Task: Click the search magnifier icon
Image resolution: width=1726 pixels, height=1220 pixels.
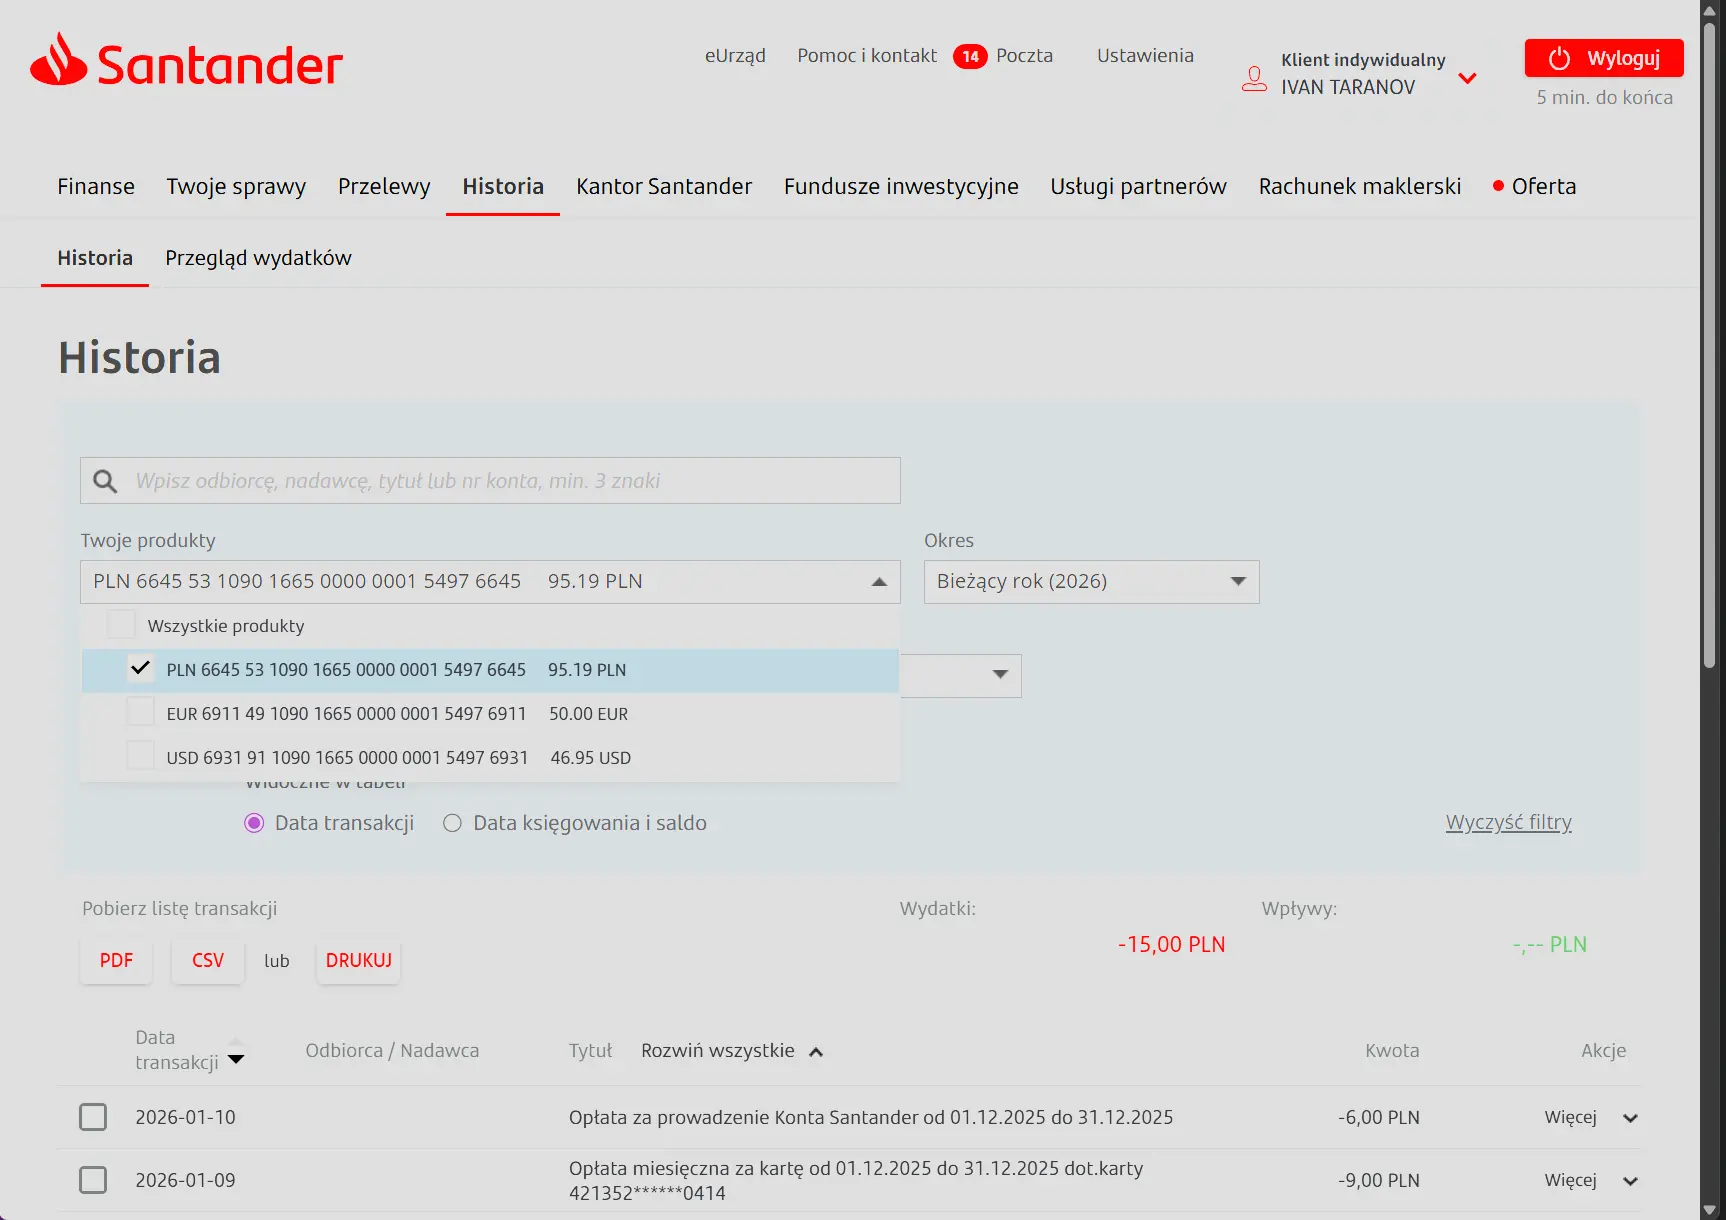Action: click(x=105, y=481)
